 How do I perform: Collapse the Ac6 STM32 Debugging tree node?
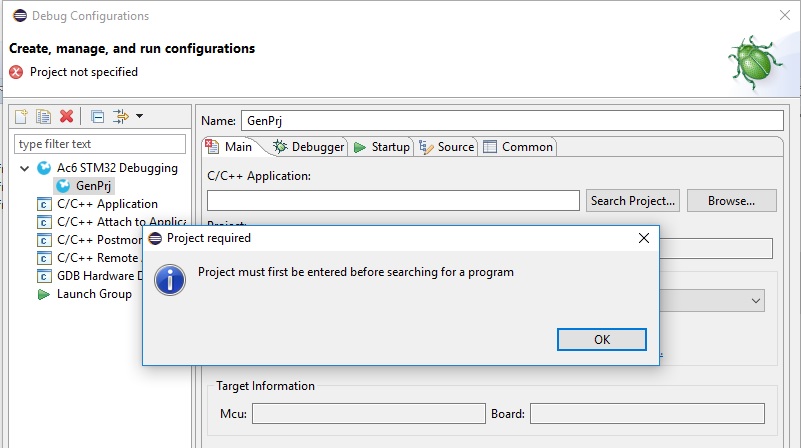pos(24,168)
